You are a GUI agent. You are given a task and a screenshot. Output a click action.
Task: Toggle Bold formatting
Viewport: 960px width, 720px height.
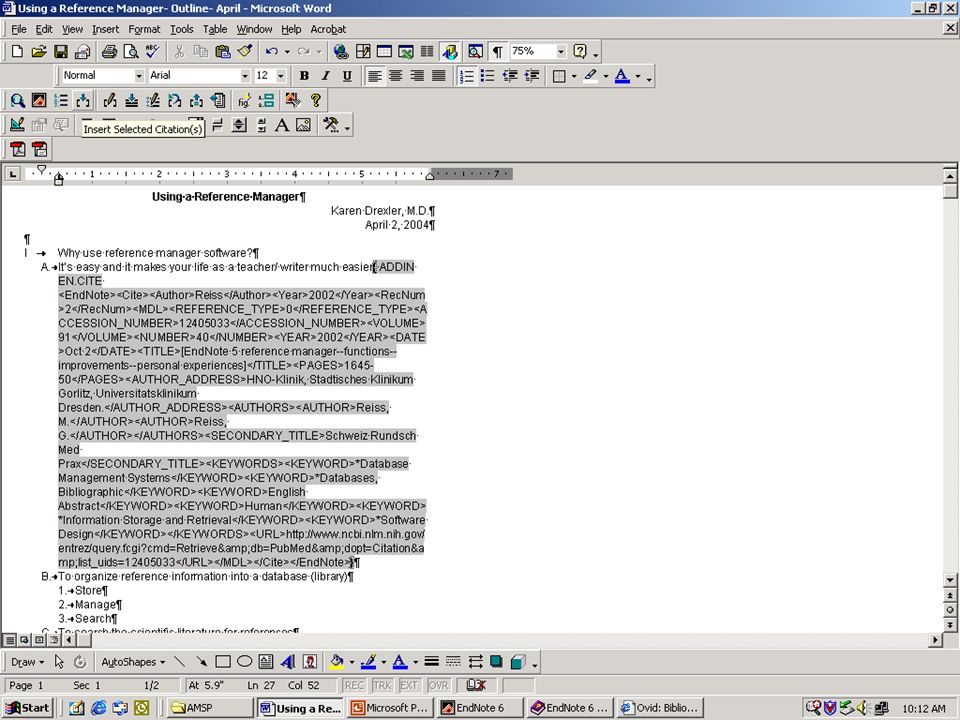304,76
